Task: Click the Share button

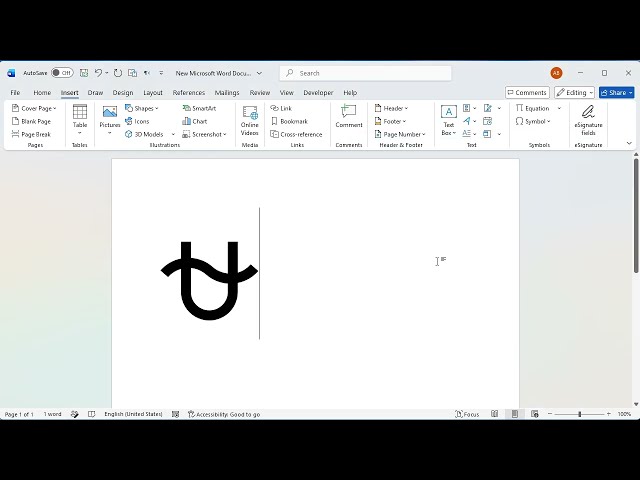Action: click(617, 93)
